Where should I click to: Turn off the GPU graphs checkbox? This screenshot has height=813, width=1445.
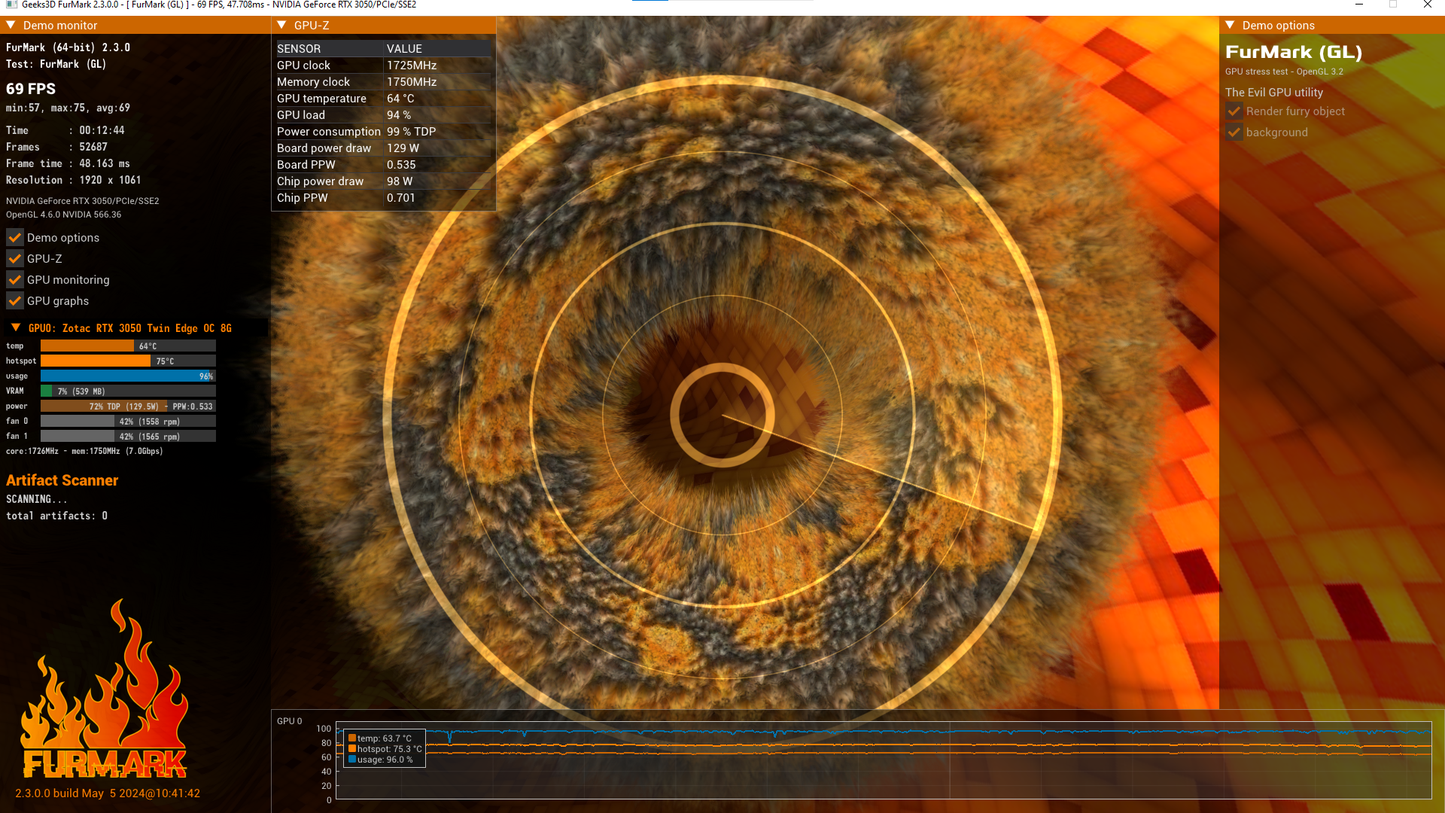[15, 301]
